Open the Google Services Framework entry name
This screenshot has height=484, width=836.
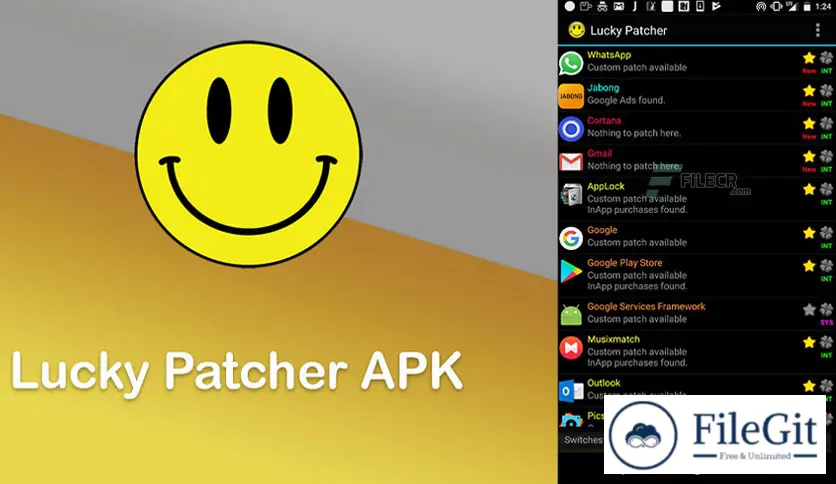pos(646,306)
